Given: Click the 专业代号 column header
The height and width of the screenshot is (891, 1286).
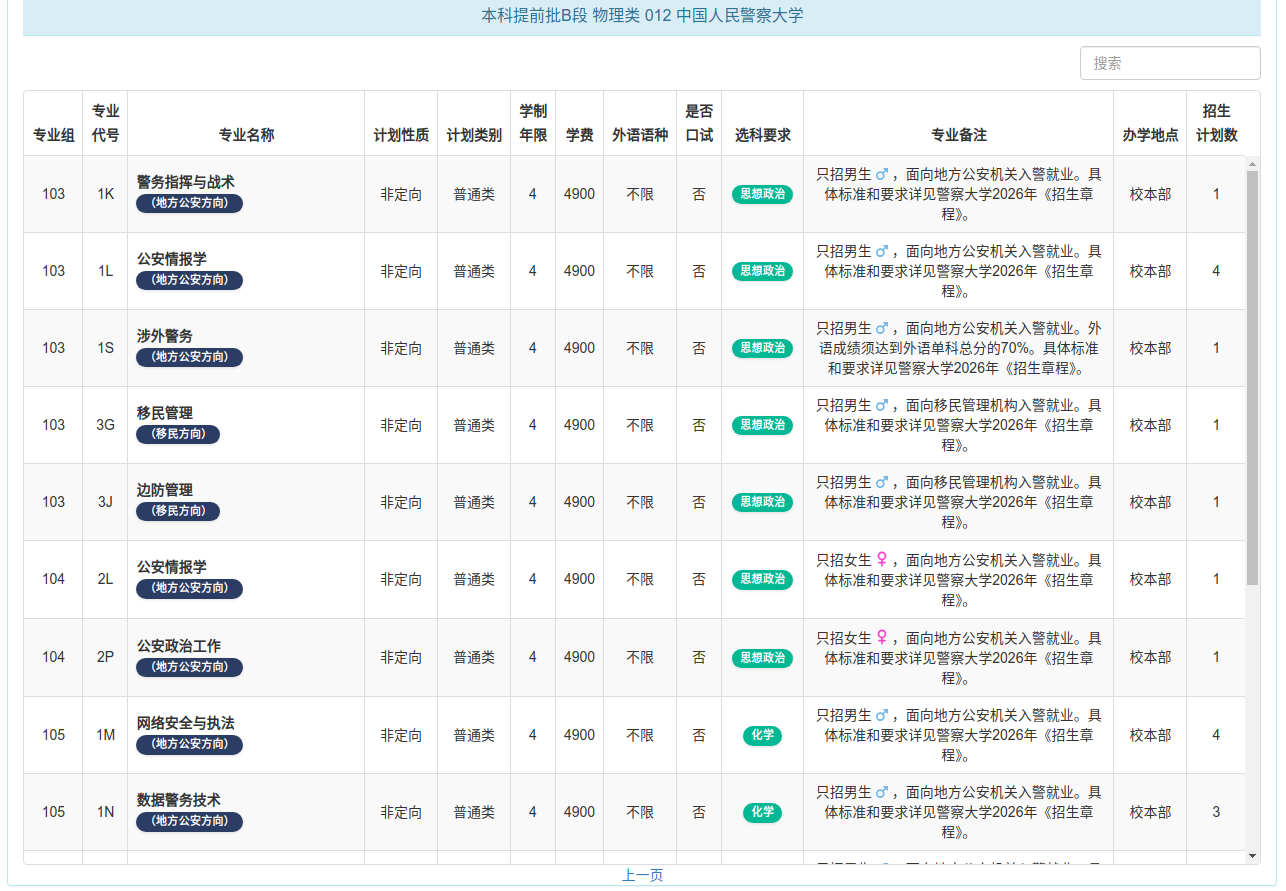Looking at the screenshot, I should coord(105,123).
